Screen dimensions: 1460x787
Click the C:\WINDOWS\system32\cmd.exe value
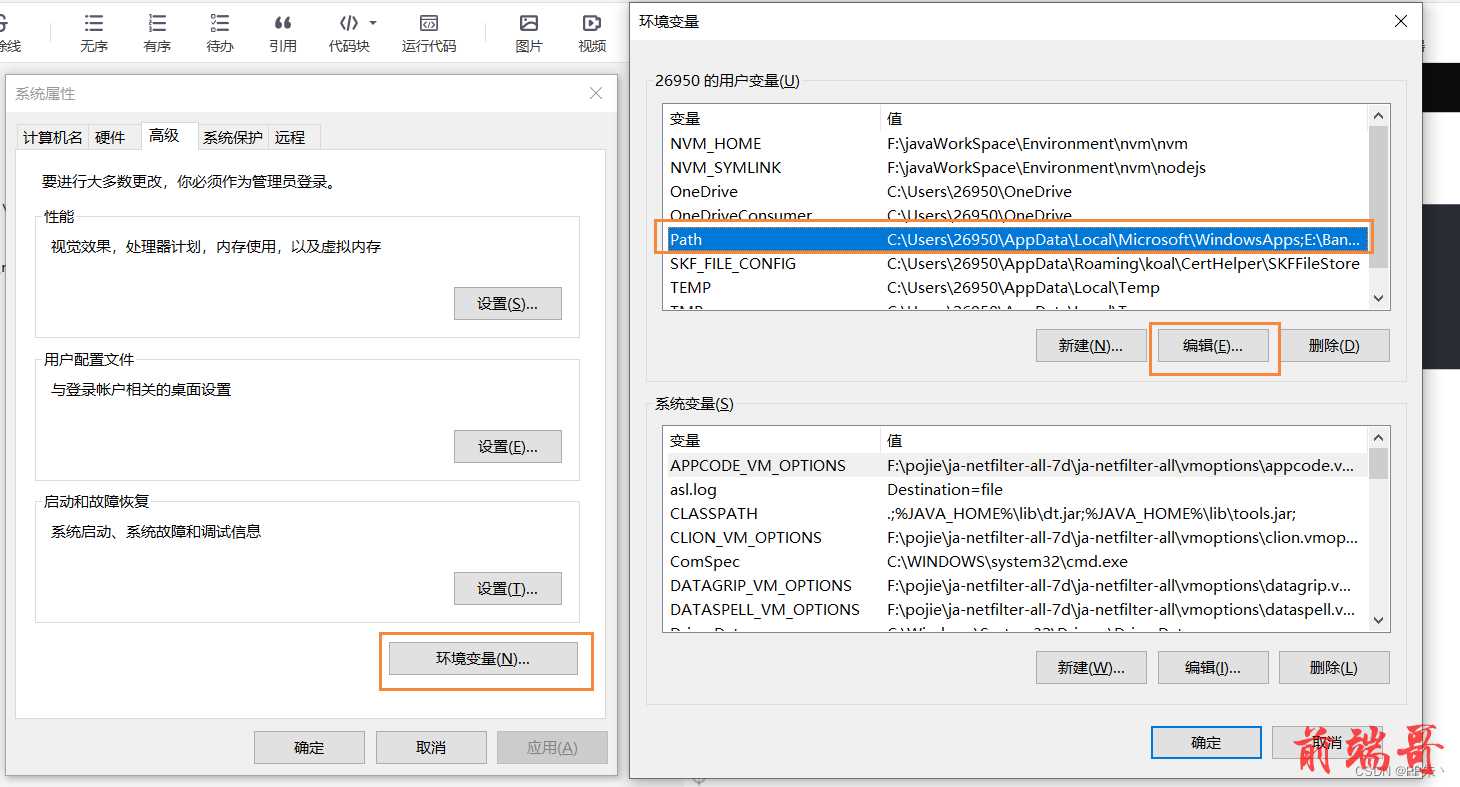click(x=1007, y=561)
